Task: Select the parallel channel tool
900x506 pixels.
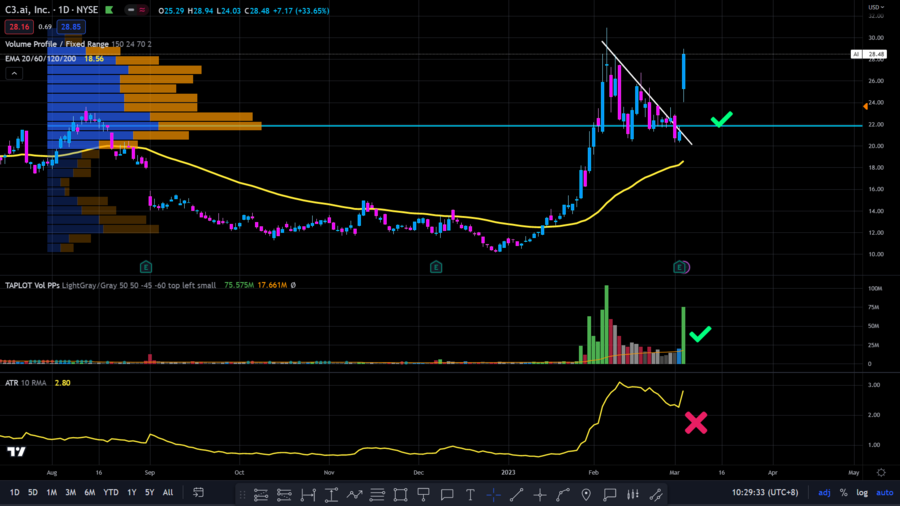Action: point(655,495)
